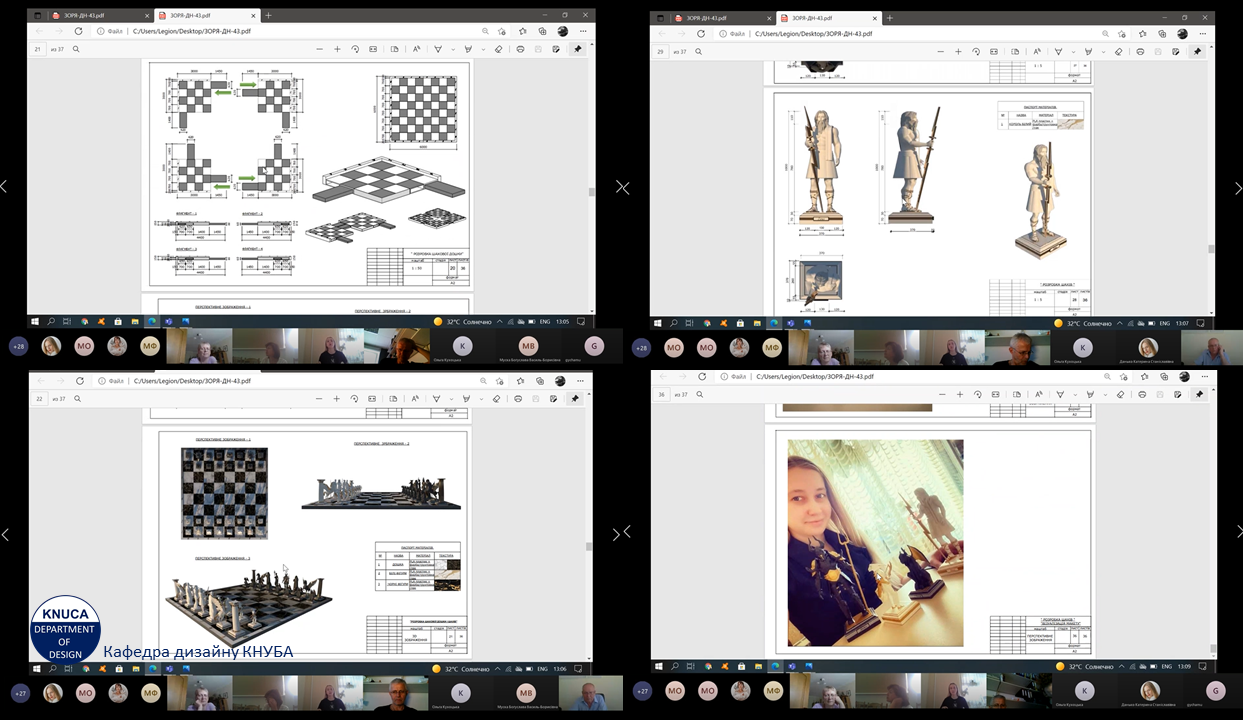Viewport: 1243px width, 720px height.
Task: Print the PDF from the page 29 window
Action: [x=1141, y=51]
